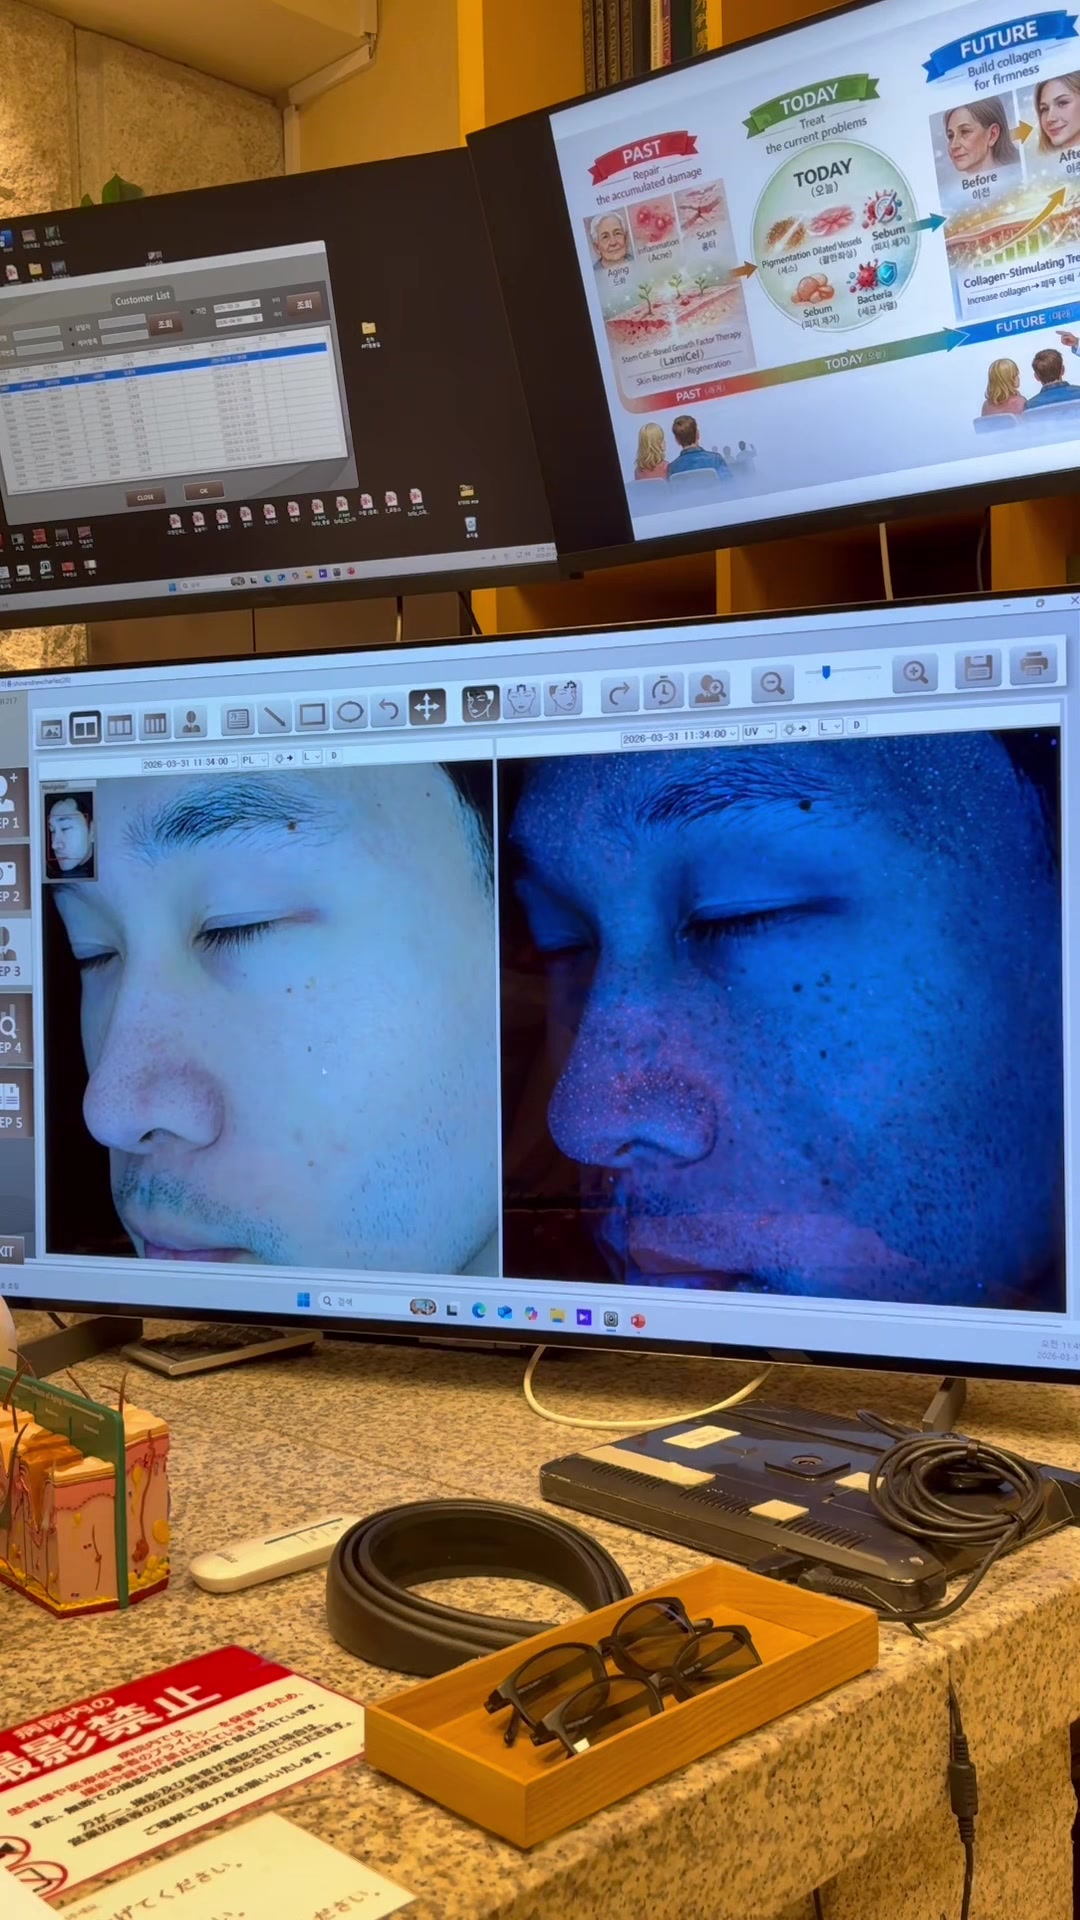The image size is (1080, 1920).
Task: Click the zoom in magnifier
Action: click(916, 673)
